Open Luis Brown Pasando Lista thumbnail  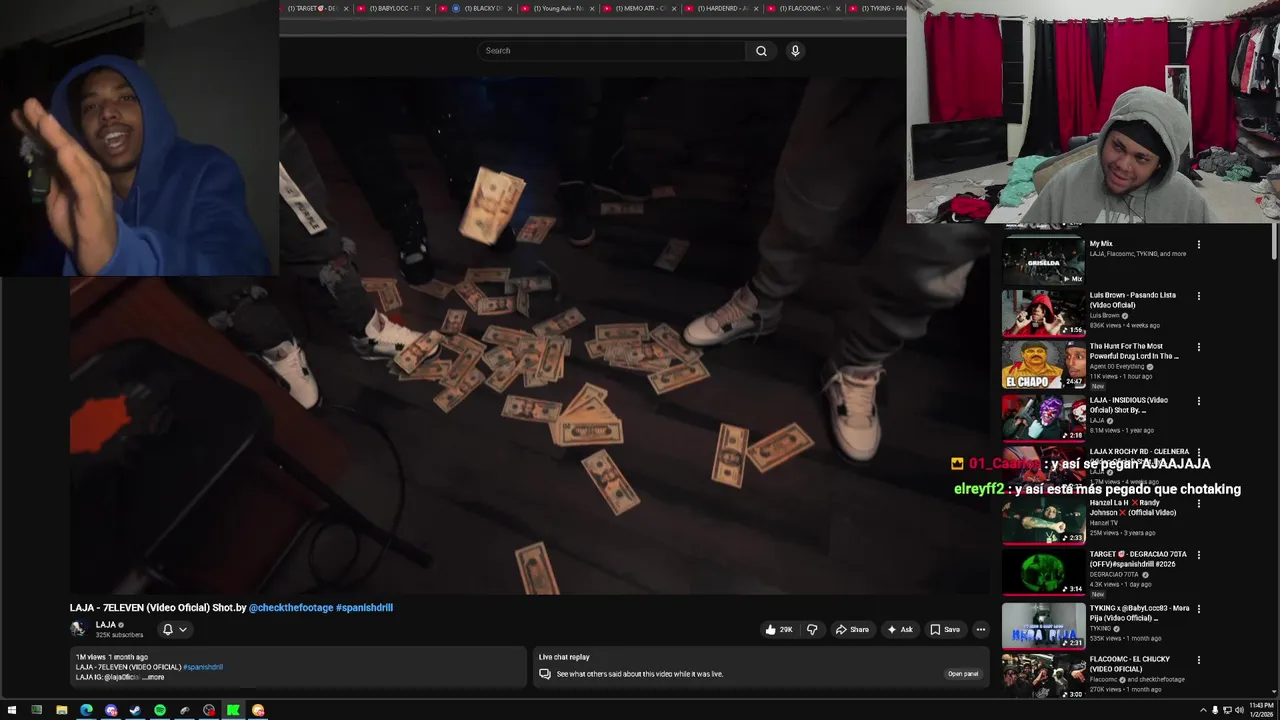tap(1043, 313)
